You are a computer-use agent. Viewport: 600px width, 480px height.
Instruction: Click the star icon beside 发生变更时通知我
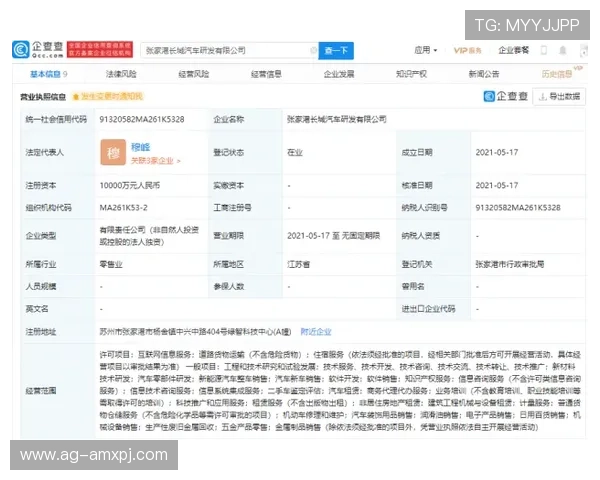76,97
